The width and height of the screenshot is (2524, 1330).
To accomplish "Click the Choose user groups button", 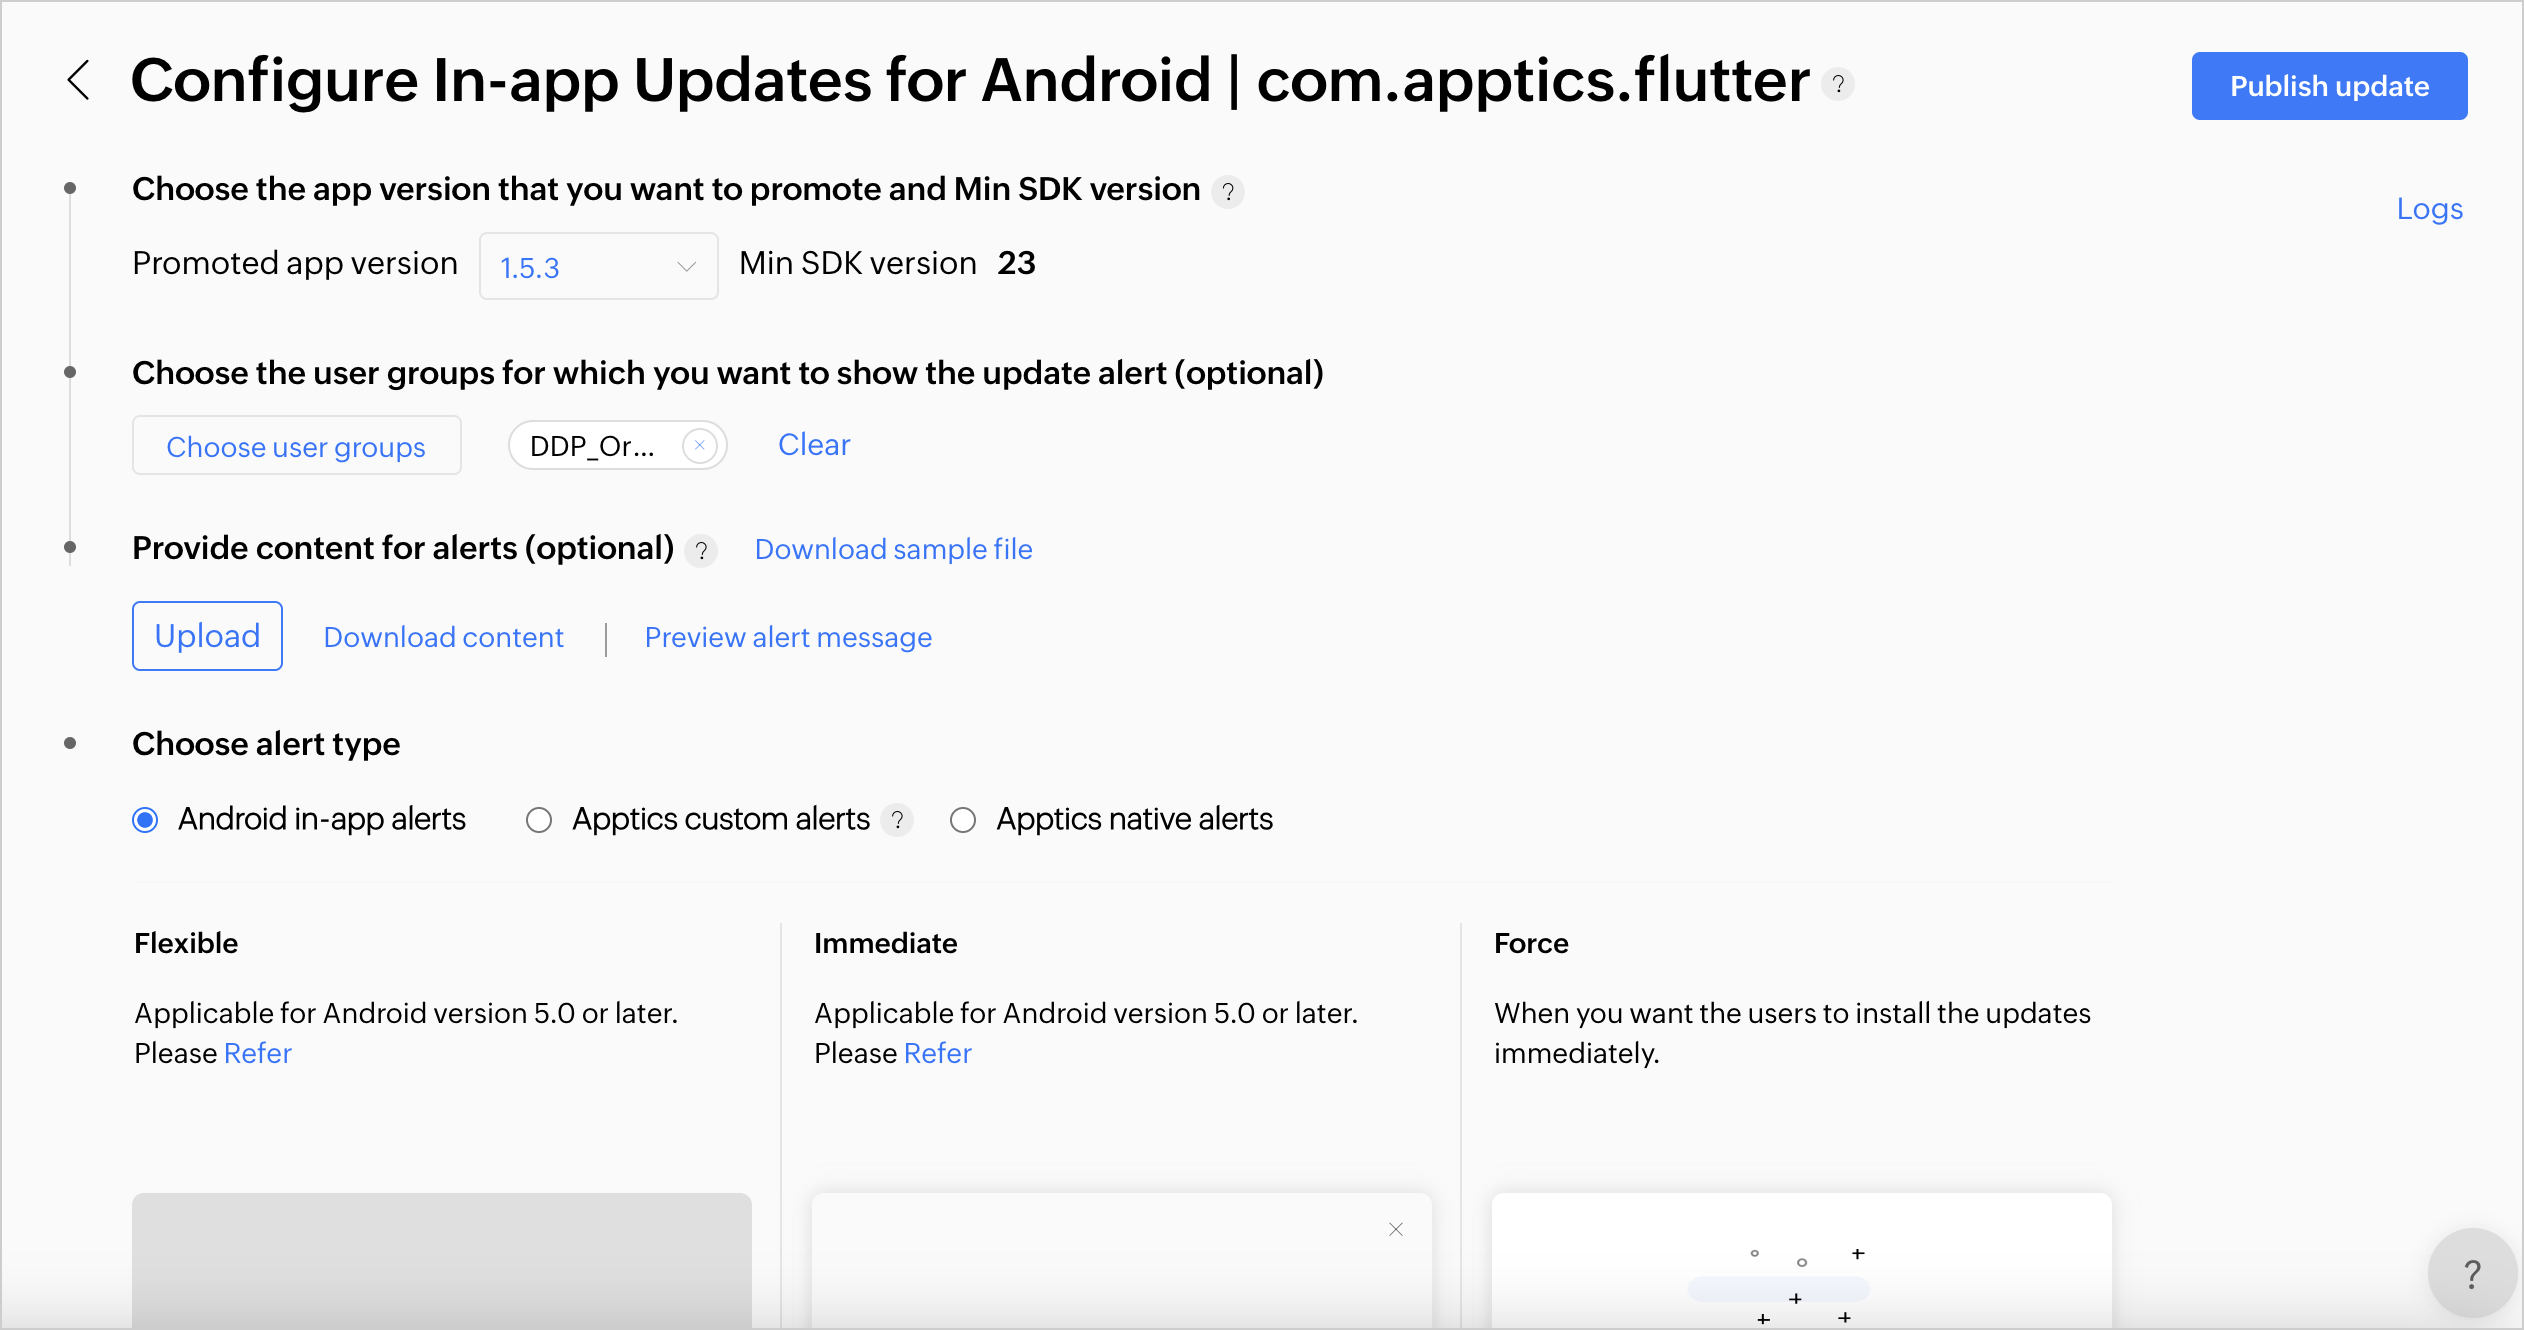I will click(x=296, y=446).
